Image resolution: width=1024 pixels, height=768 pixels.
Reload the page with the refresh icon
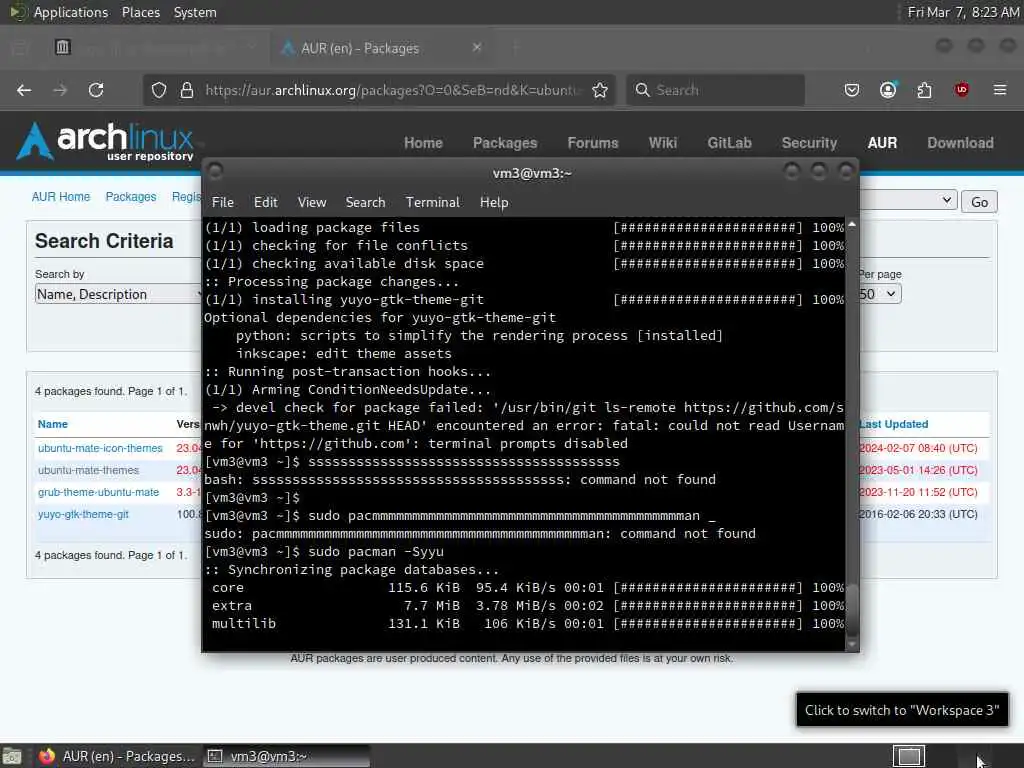coord(96,90)
